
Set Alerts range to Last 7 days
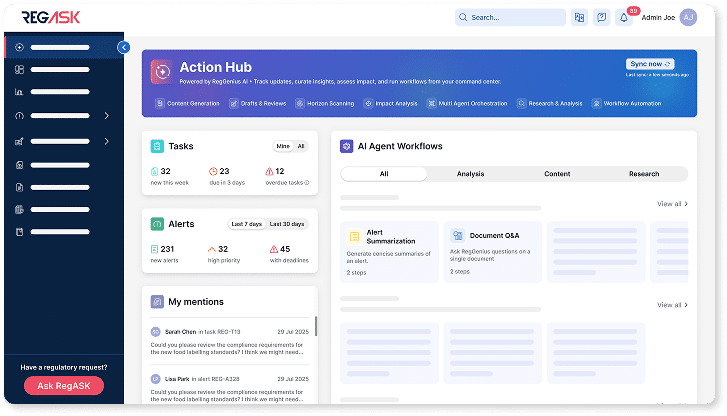tap(247, 224)
